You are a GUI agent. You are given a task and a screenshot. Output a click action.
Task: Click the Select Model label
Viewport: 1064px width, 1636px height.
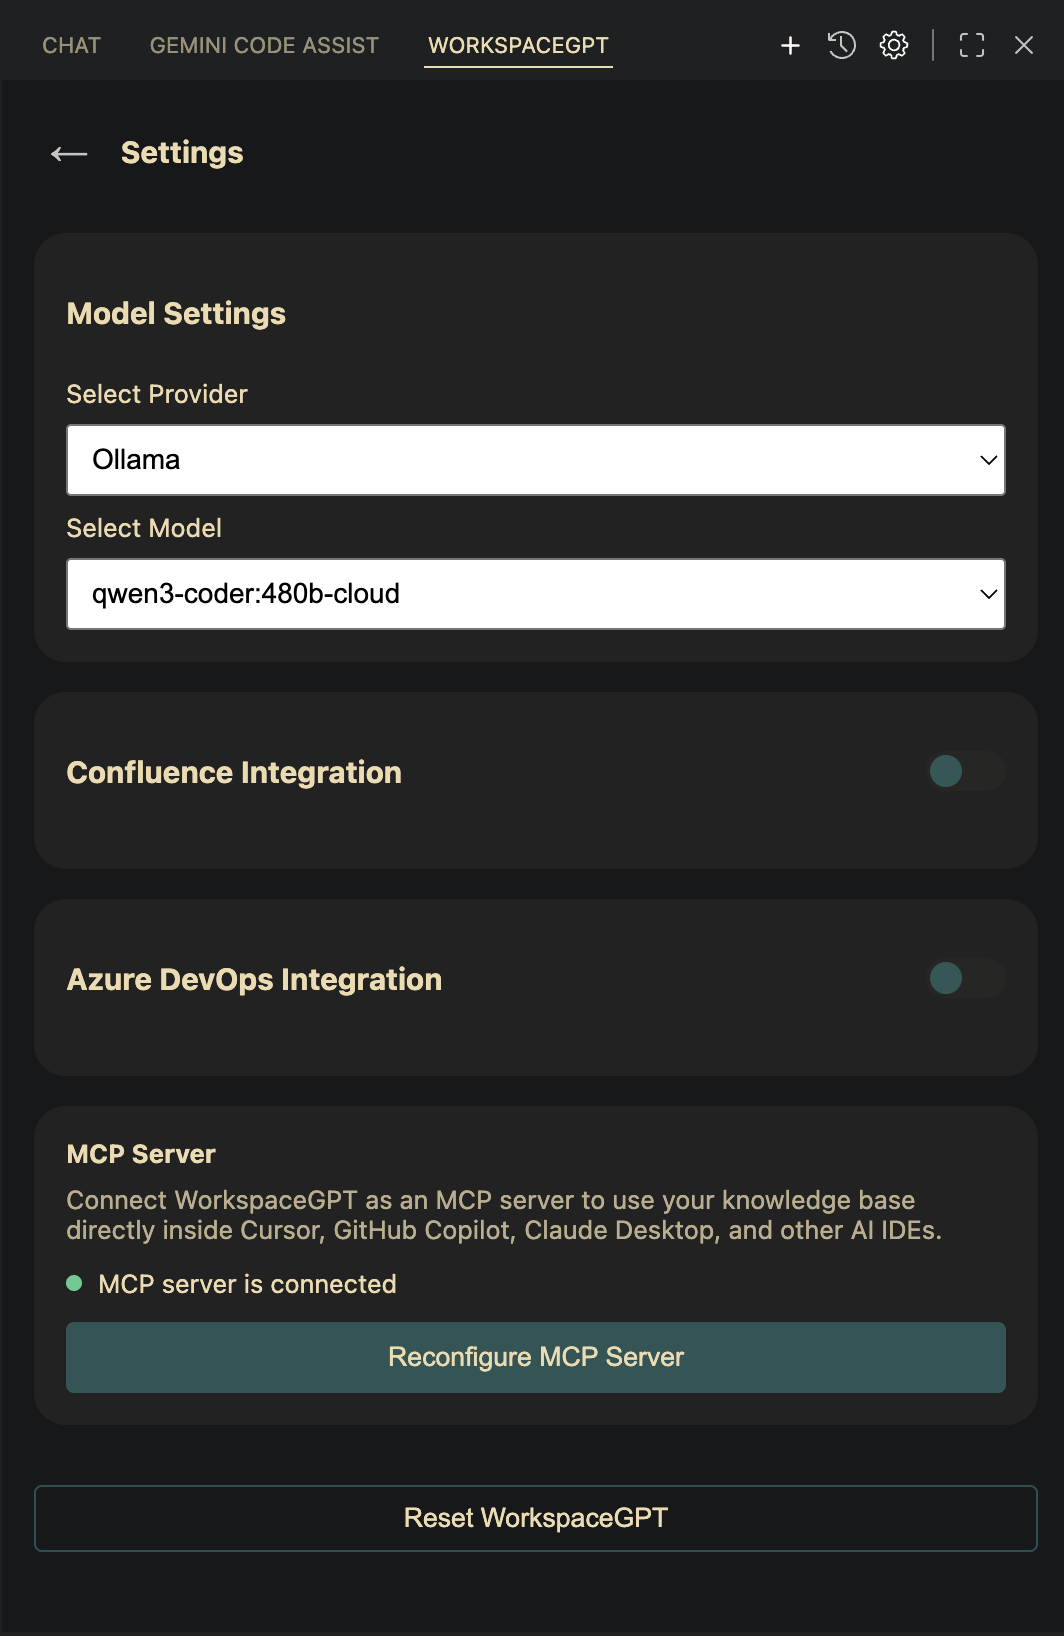click(144, 528)
